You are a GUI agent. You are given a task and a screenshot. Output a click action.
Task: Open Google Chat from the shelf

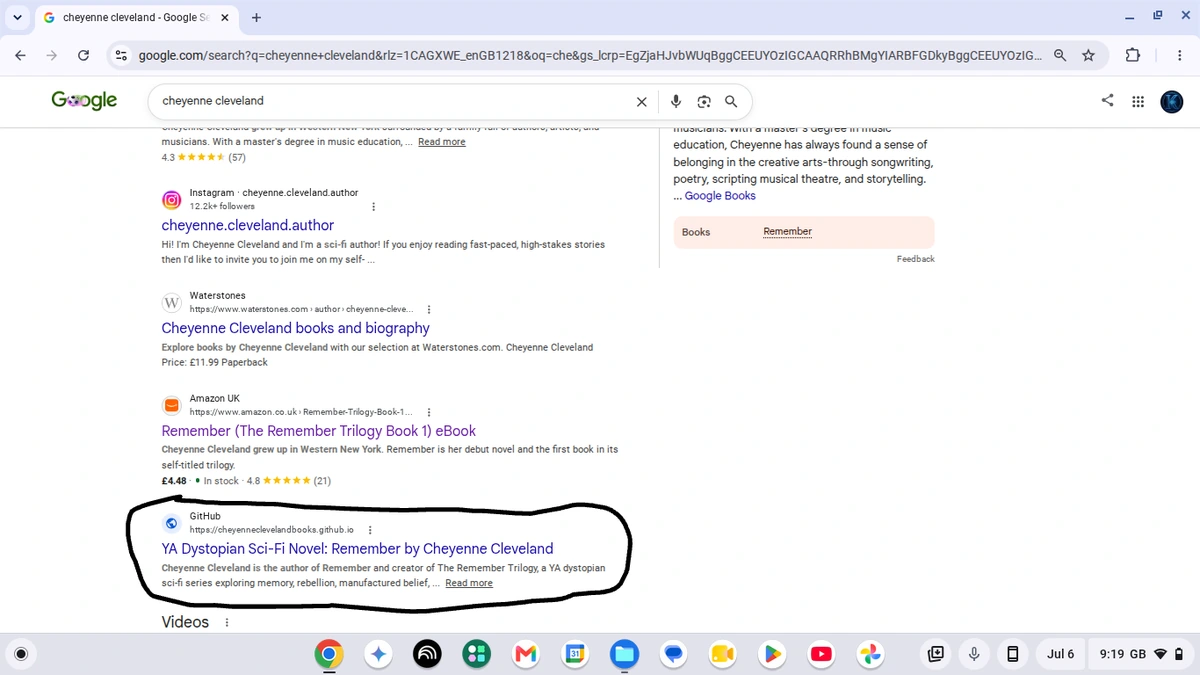click(673, 654)
